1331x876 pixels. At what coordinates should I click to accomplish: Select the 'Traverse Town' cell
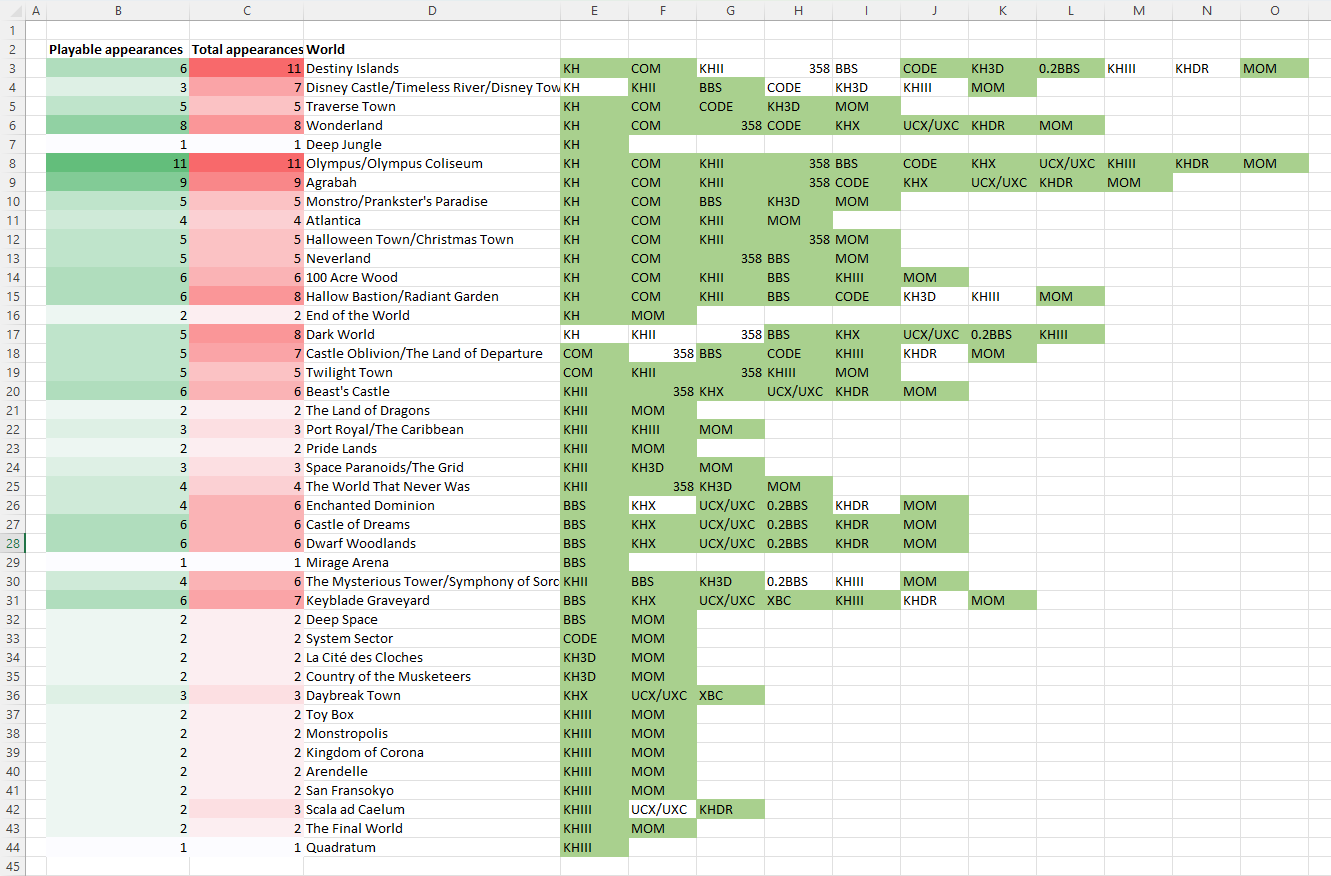(x=432, y=106)
